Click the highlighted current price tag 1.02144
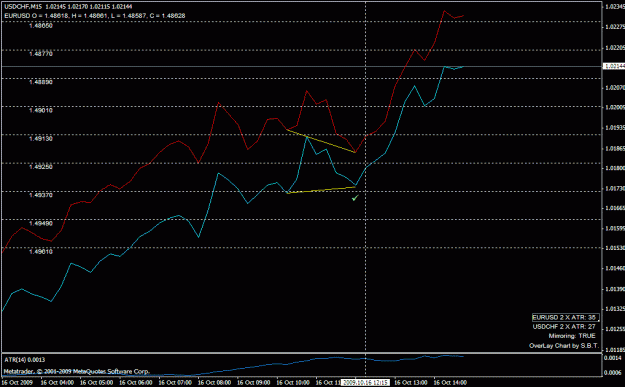 (614, 66)
